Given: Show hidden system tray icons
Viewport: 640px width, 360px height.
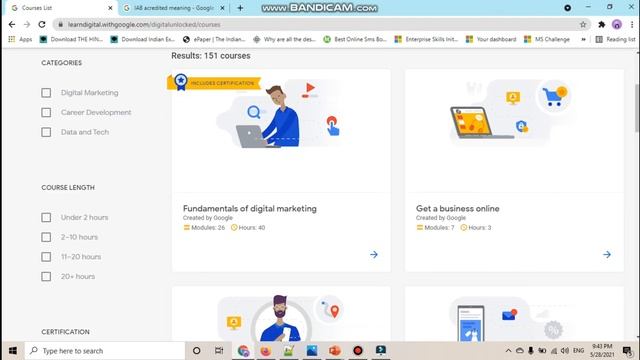Looking at the screenshot, I should pos(508,351).
